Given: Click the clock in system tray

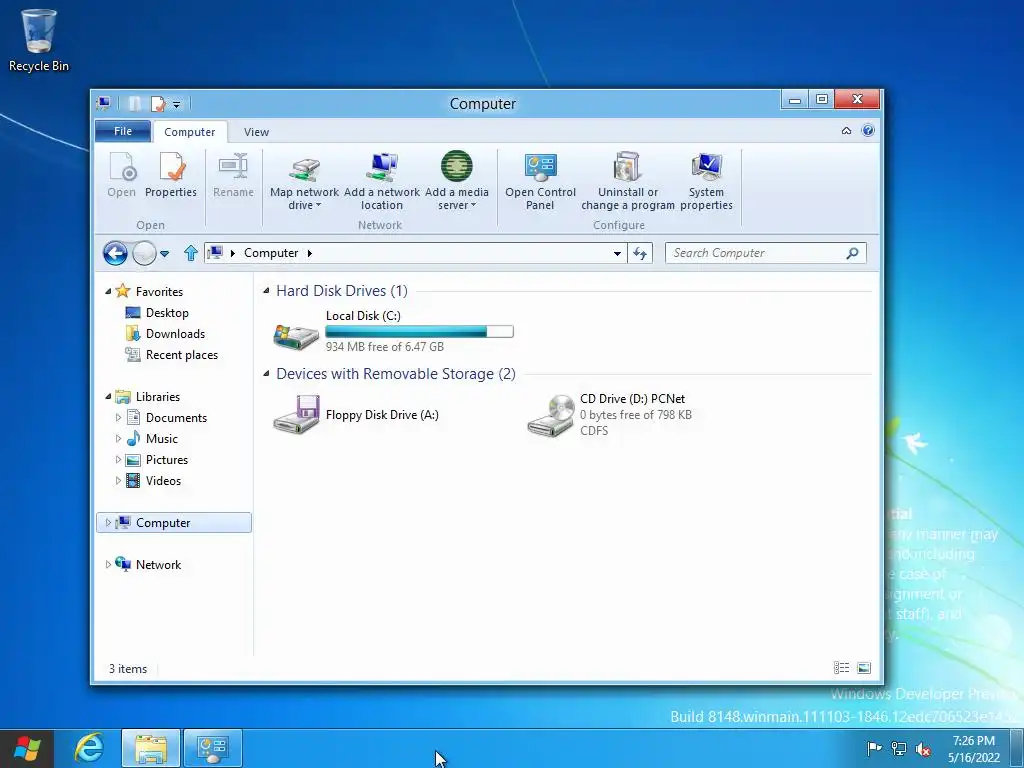Looking at the screenshot, I should click(974, 749).
